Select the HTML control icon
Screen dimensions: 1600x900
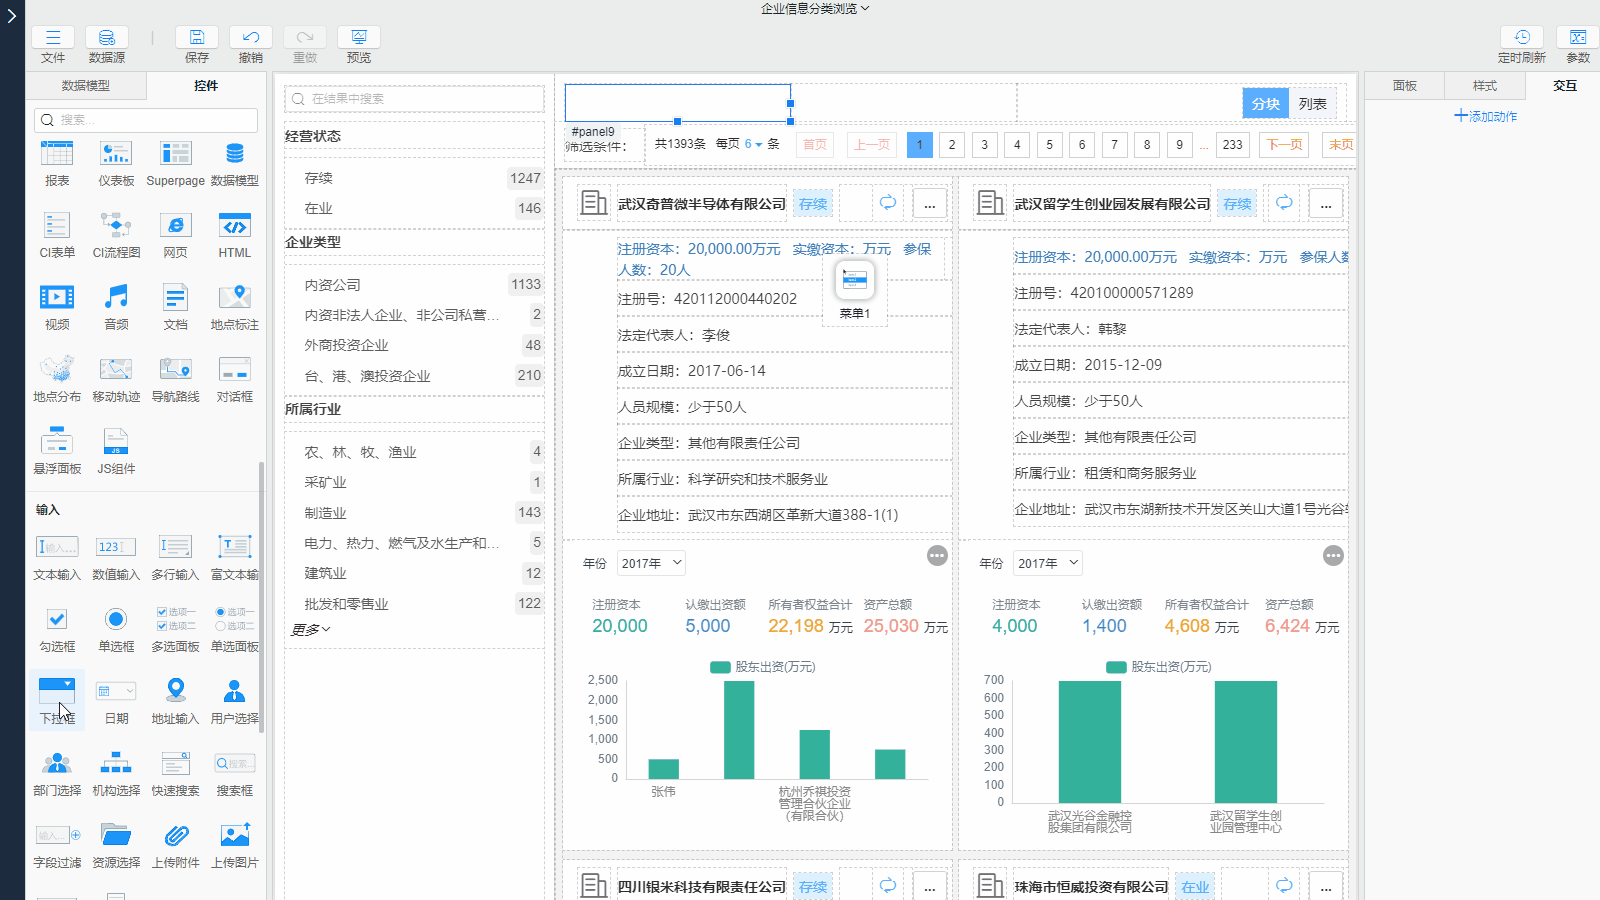[x=234, y=226]
